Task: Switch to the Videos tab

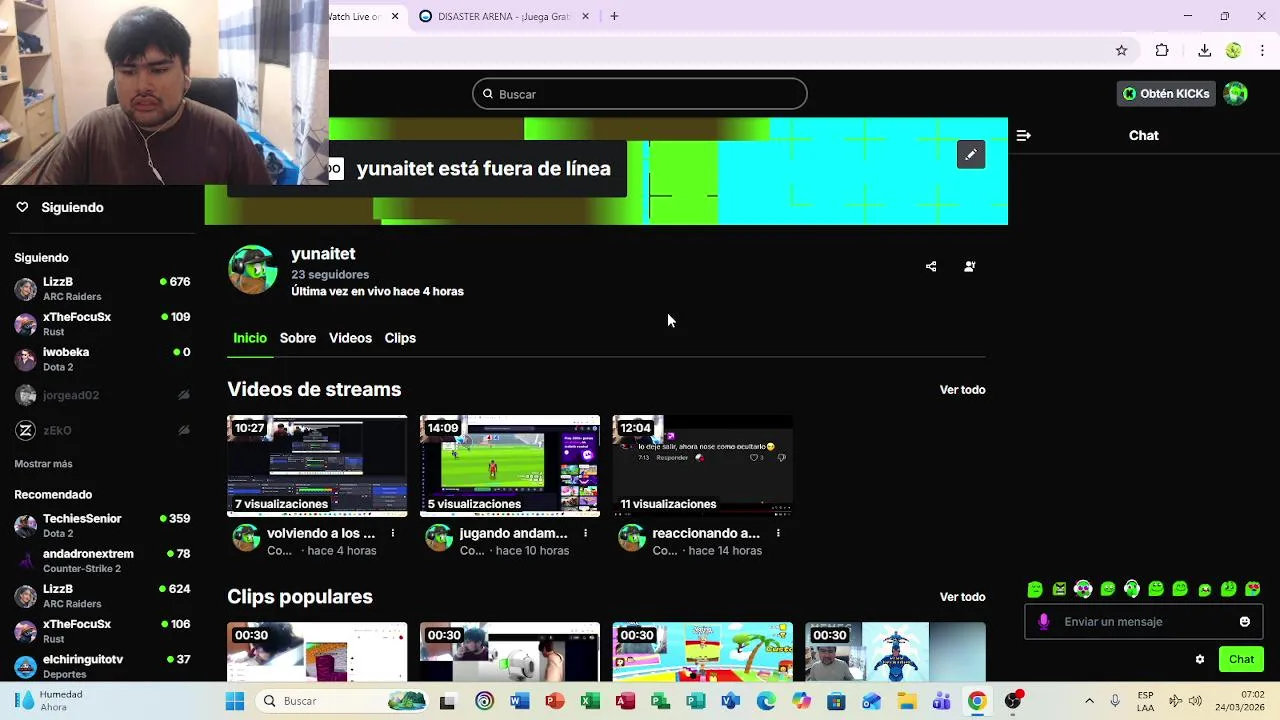Action: coord(350,338)
